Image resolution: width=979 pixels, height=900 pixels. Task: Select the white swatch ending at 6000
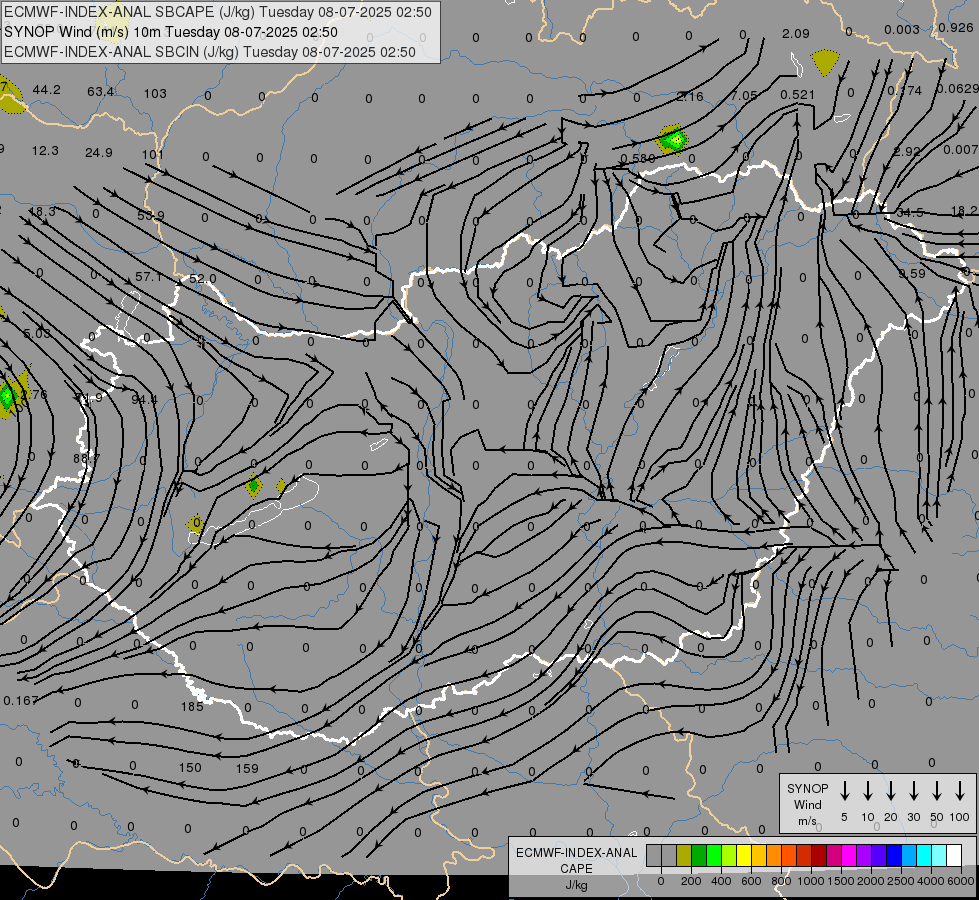[x=953, y=856]
